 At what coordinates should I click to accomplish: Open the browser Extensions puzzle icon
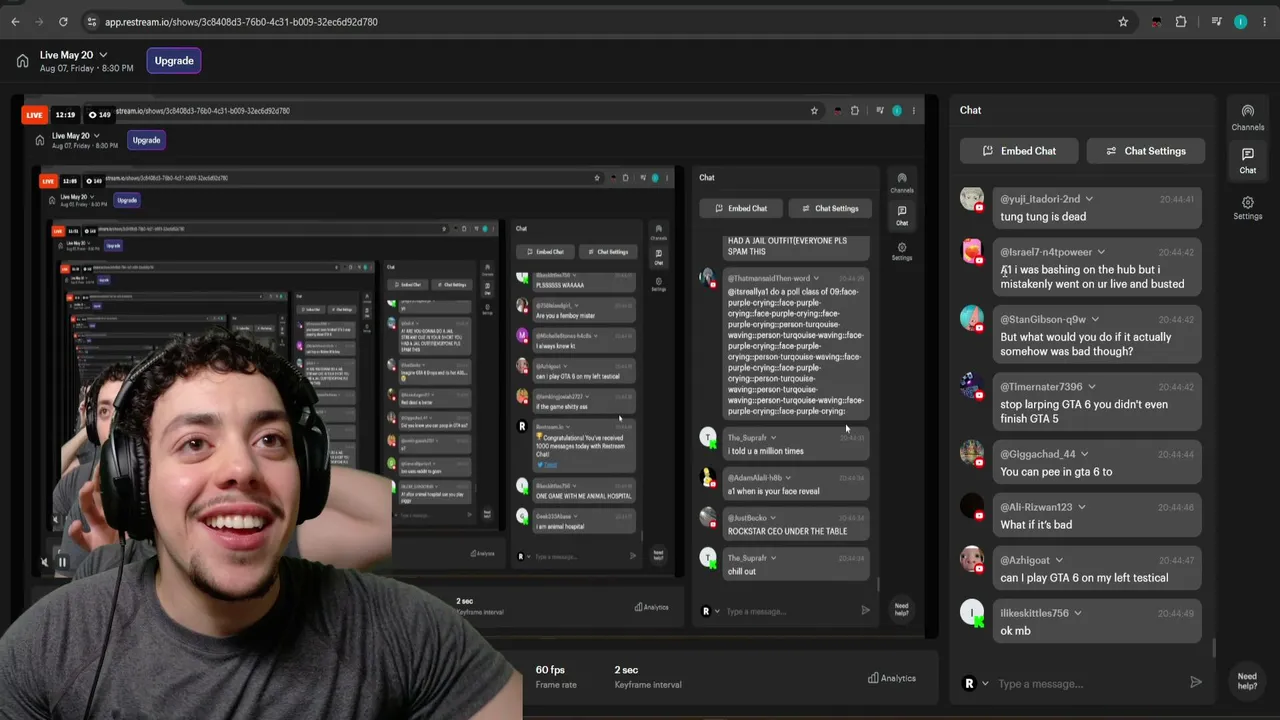point(1181,21)
